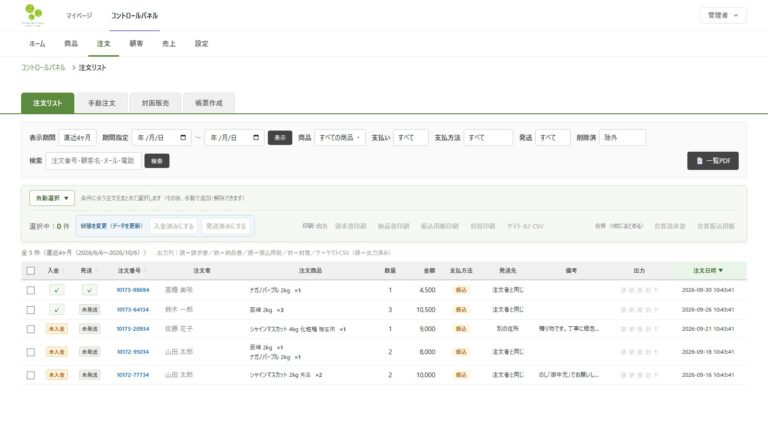Switch to マイページ top tab

79,16
